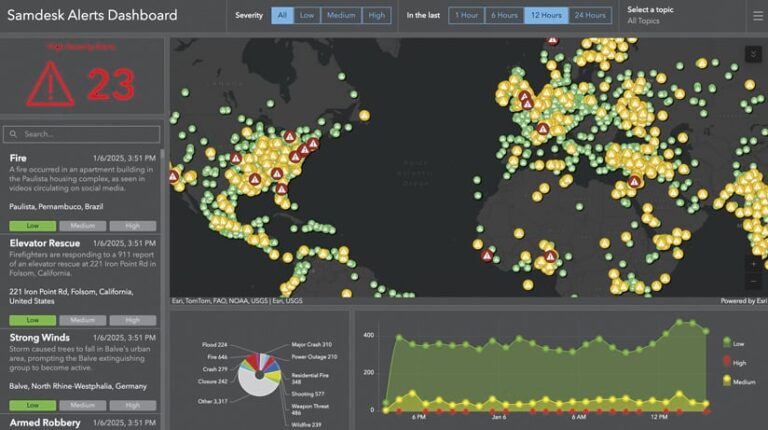Open the hamburger menu in the header
This screenshot has height=430, width=768.
pos(758,16)
